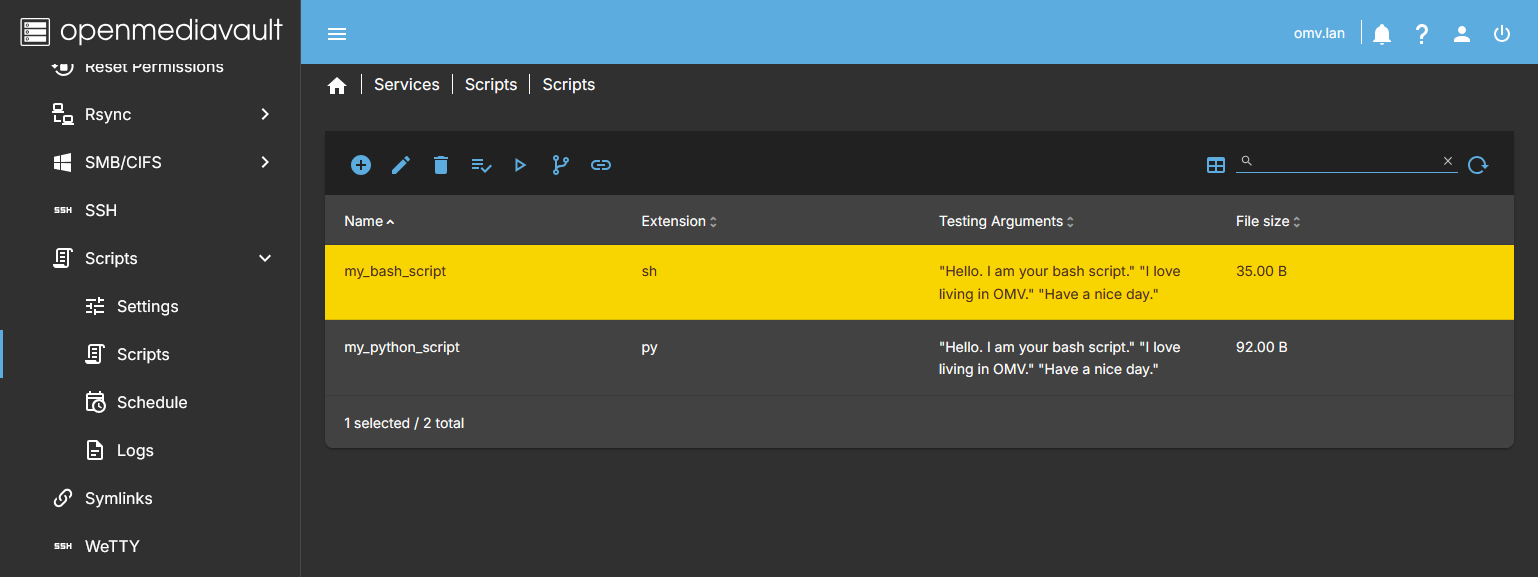
Task: Click the add script plus icon
Action: (x=361, y=165)
